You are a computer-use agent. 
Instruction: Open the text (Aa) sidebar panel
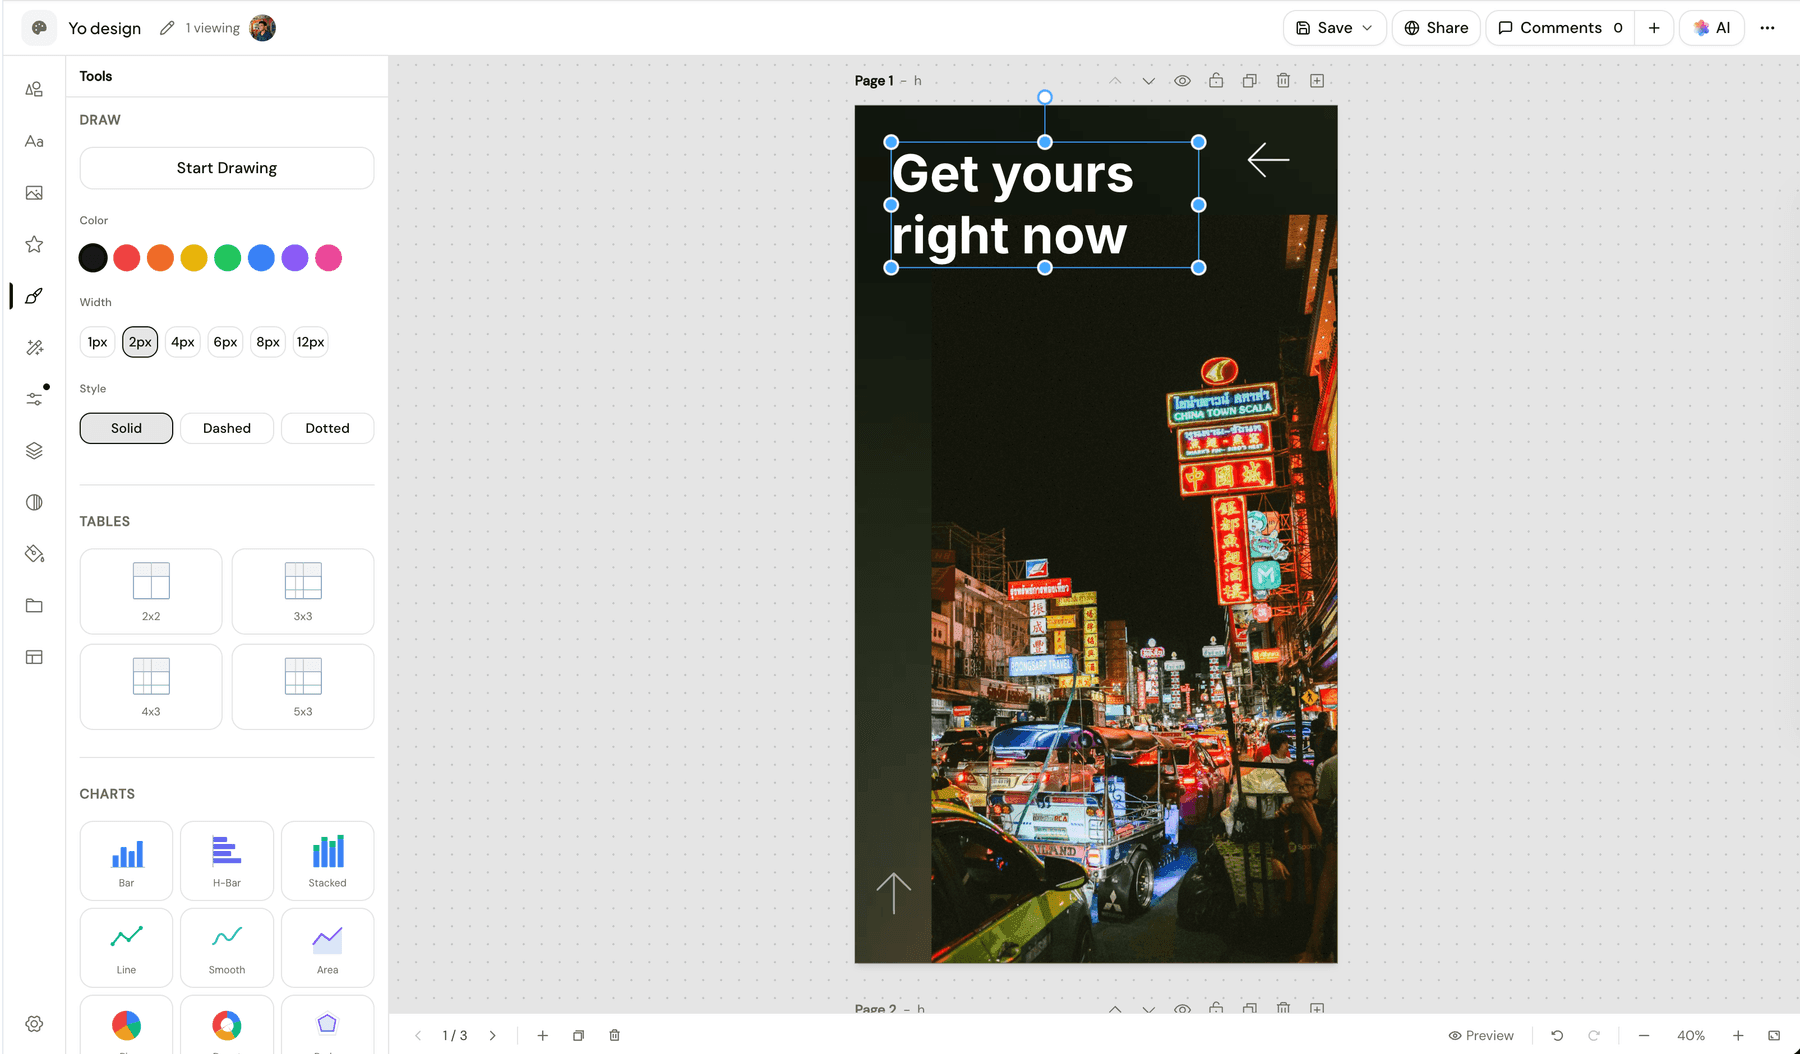pyautogui.click(x=34, y=141)
